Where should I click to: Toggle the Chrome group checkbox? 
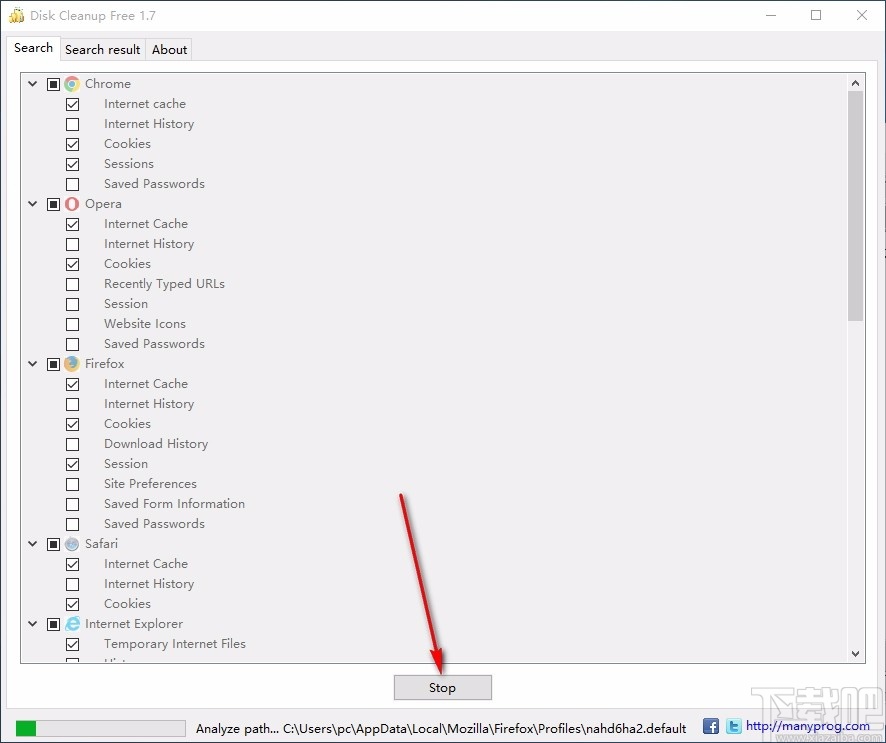click(x=53, y=84)
